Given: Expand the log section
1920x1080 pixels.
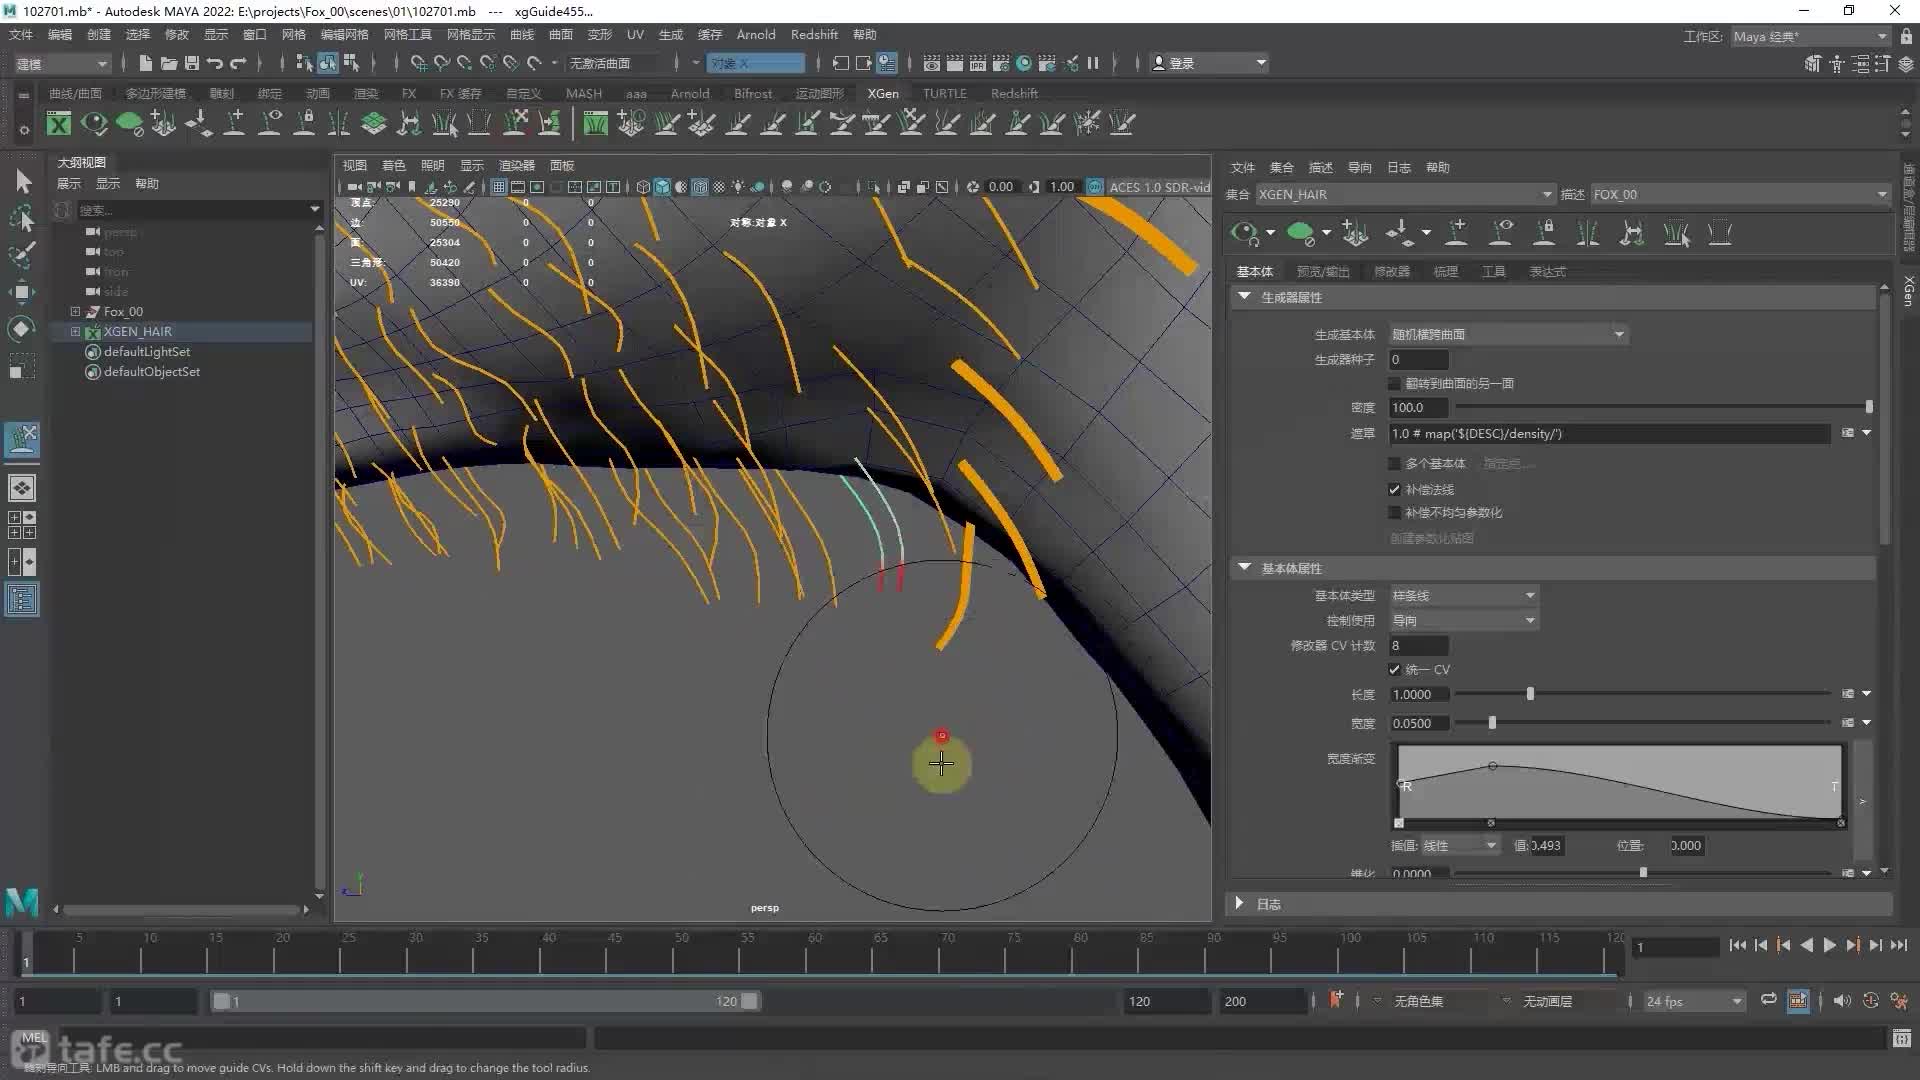Looking at the screenshot, I should 1240,904.
